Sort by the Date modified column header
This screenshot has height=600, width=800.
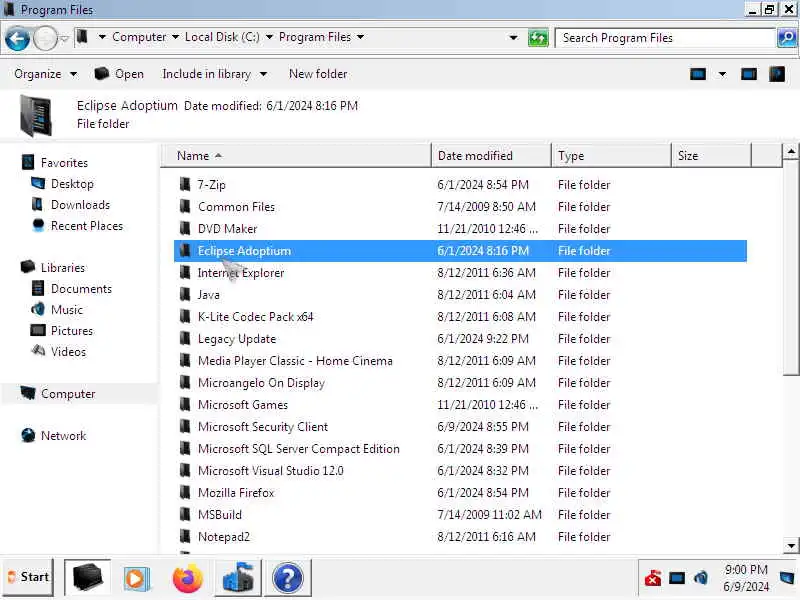point(491,156)
